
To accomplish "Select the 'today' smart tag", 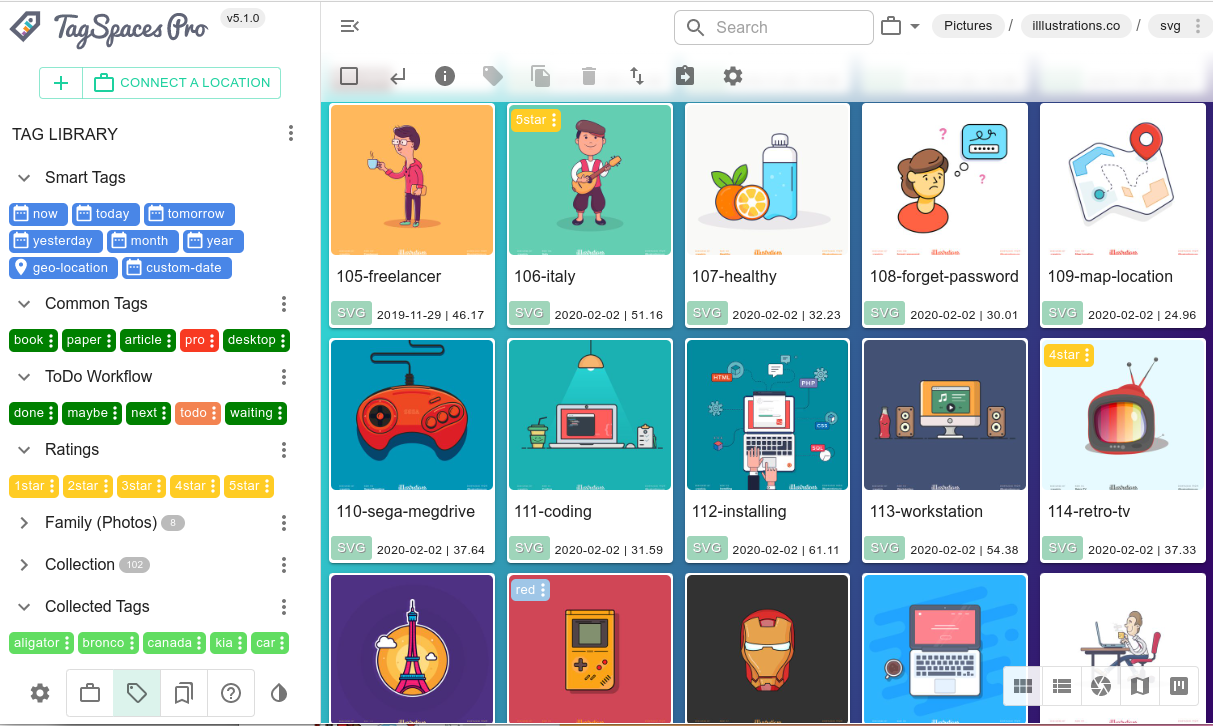I will (106, 214).
